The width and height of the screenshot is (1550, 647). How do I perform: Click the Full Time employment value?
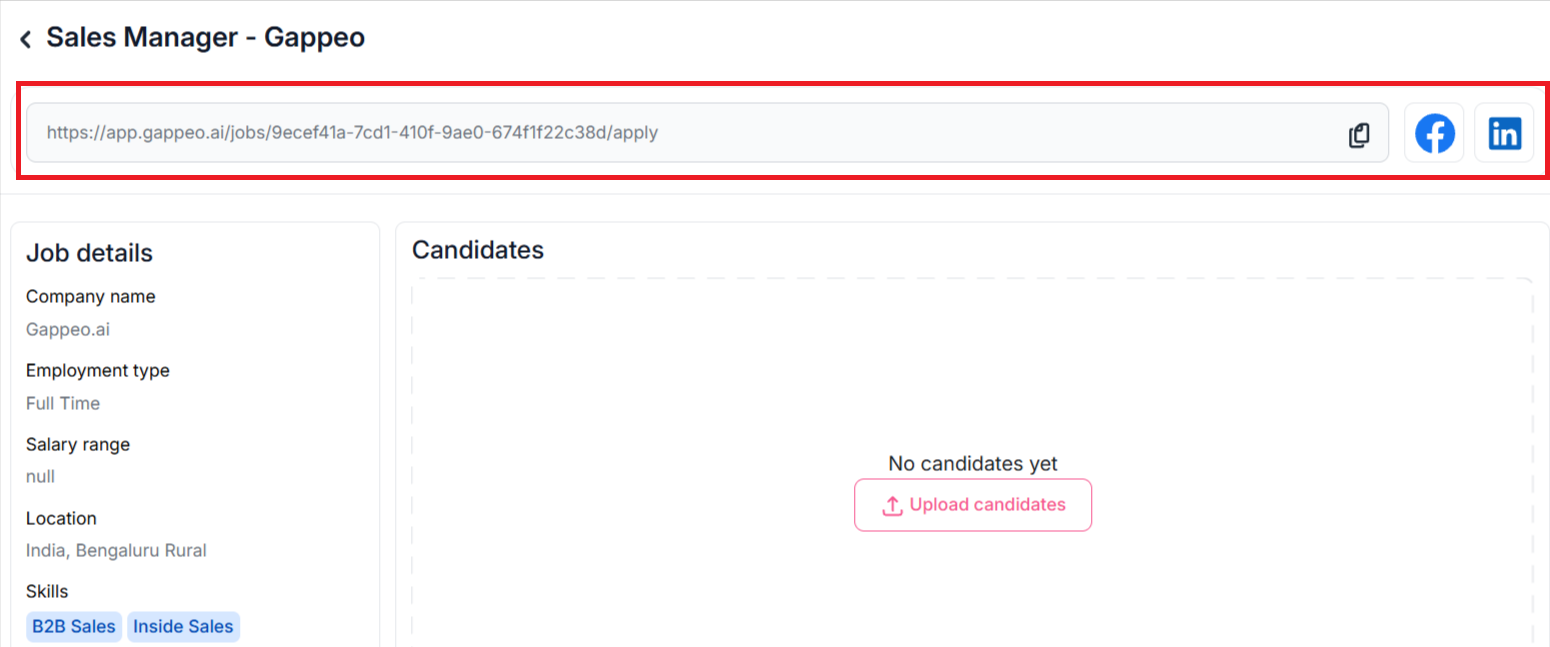[63, 403]
